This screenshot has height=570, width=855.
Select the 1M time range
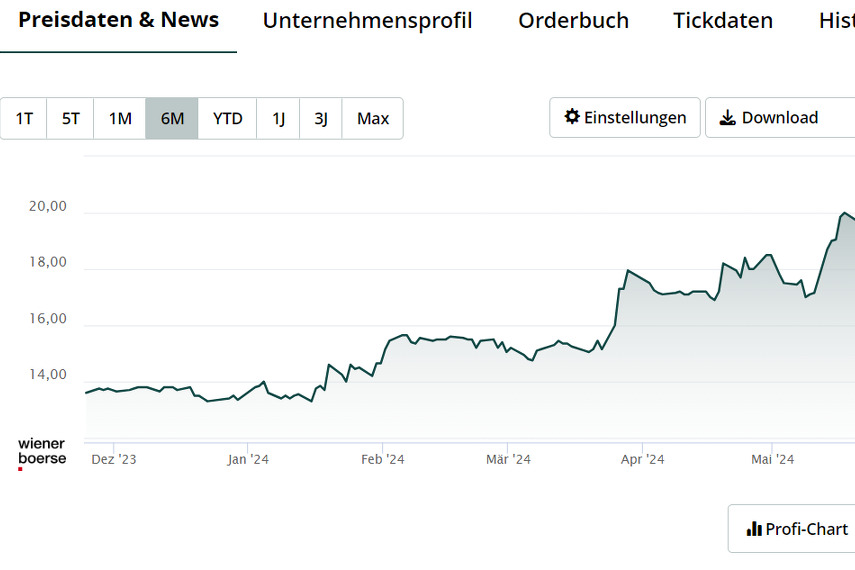[120, 118]
